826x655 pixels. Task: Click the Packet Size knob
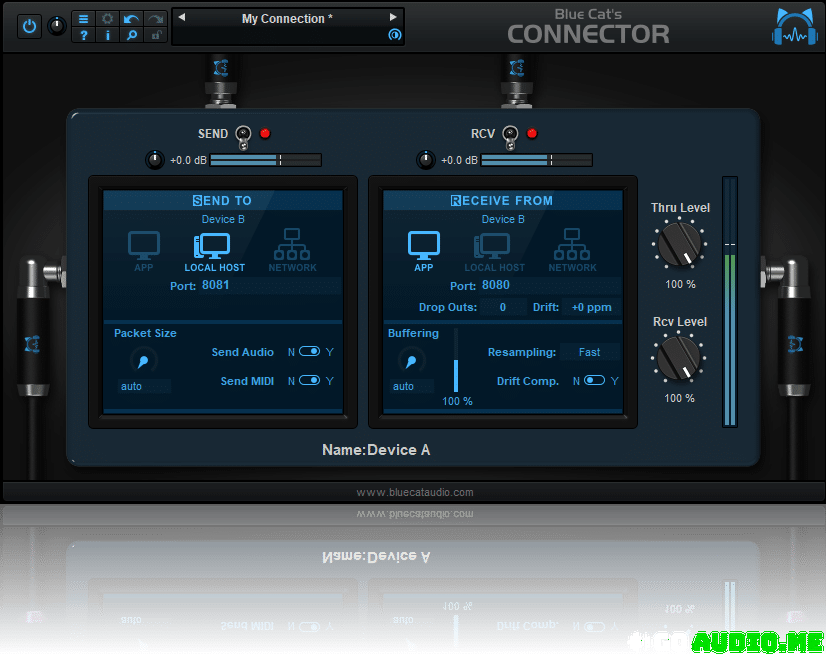point(143,360)
